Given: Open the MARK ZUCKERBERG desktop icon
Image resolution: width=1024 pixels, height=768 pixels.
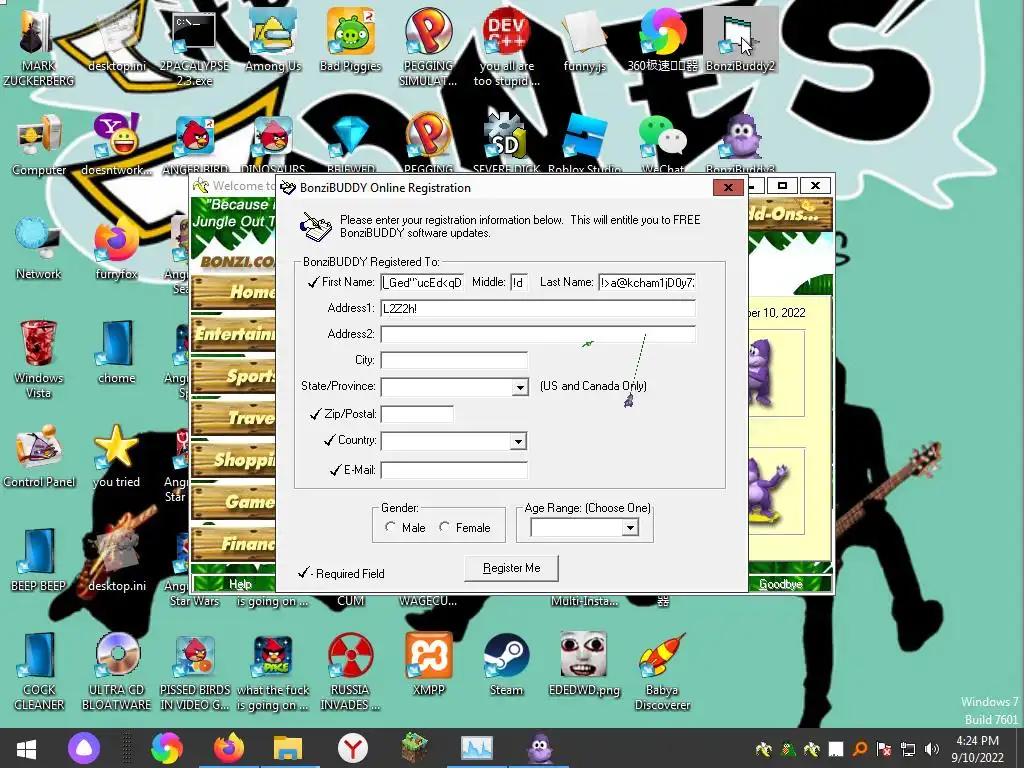Looking at the screenshot, I should coord(38,46).
